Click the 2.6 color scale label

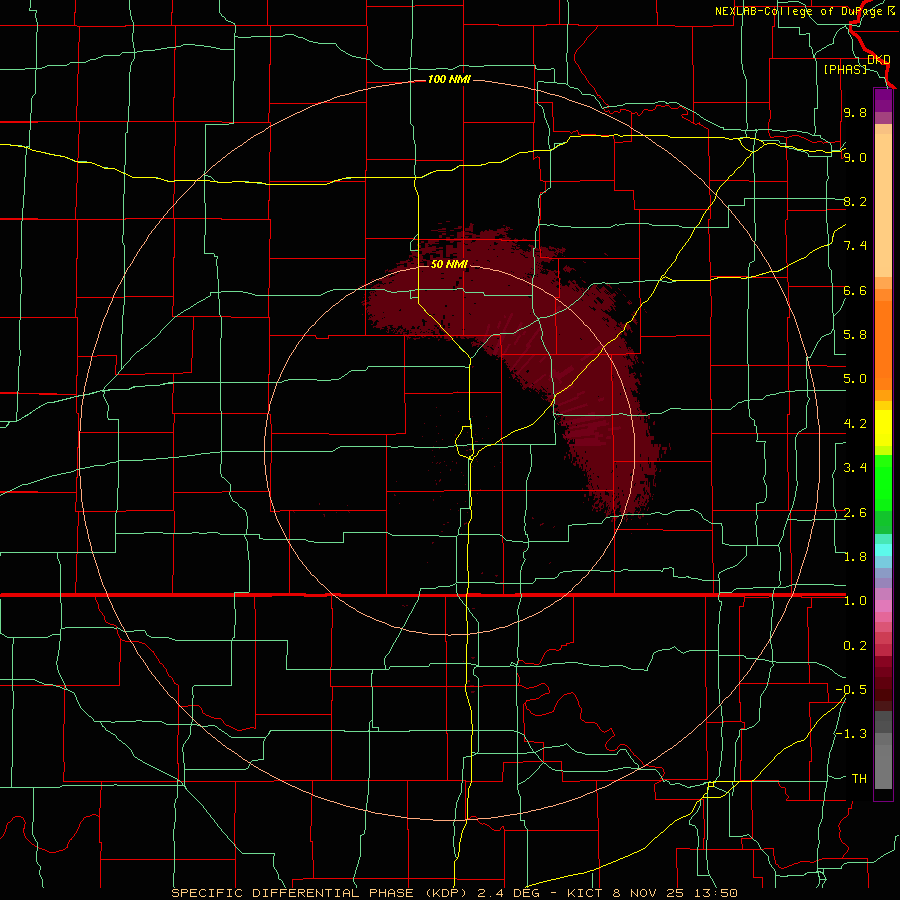pyautogui.click(x=855, y=513)
